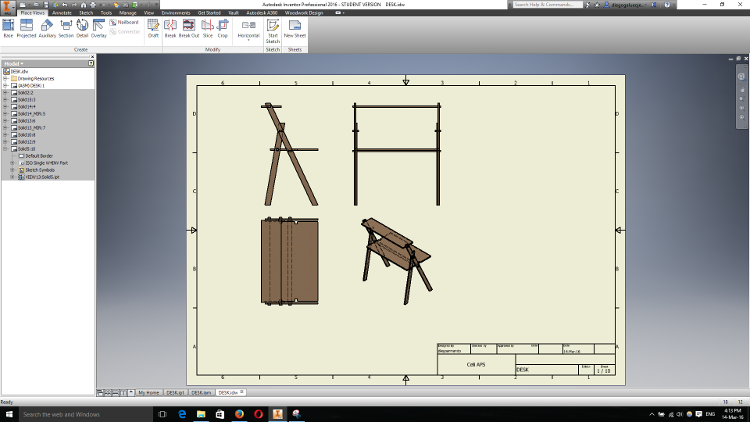Open Opera from the taskbar
The image size is (750, 422).
258,414
